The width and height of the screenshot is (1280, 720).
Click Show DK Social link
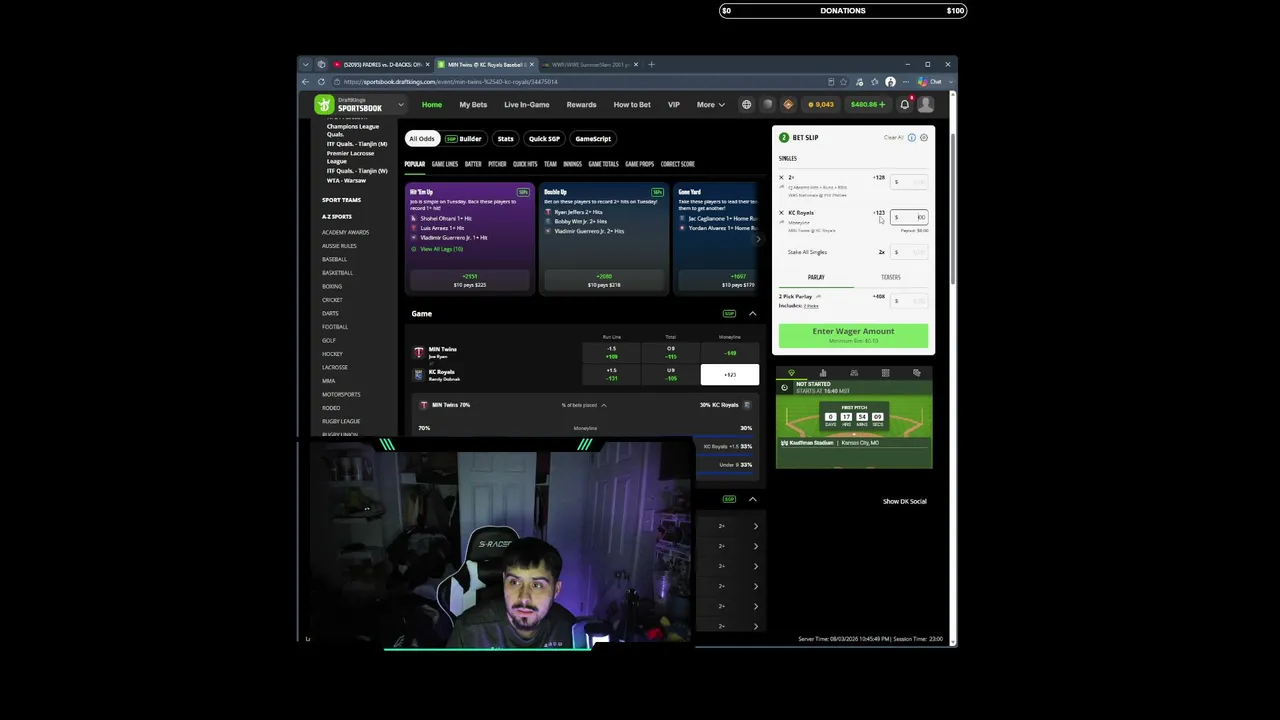pyautogui.click(x=905, y=501)
